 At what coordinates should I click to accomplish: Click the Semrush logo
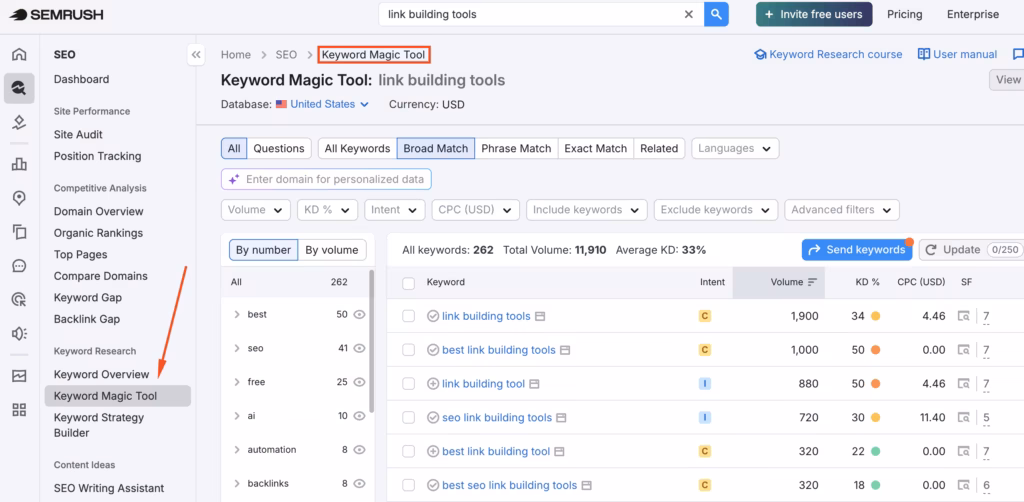(56, 14)
